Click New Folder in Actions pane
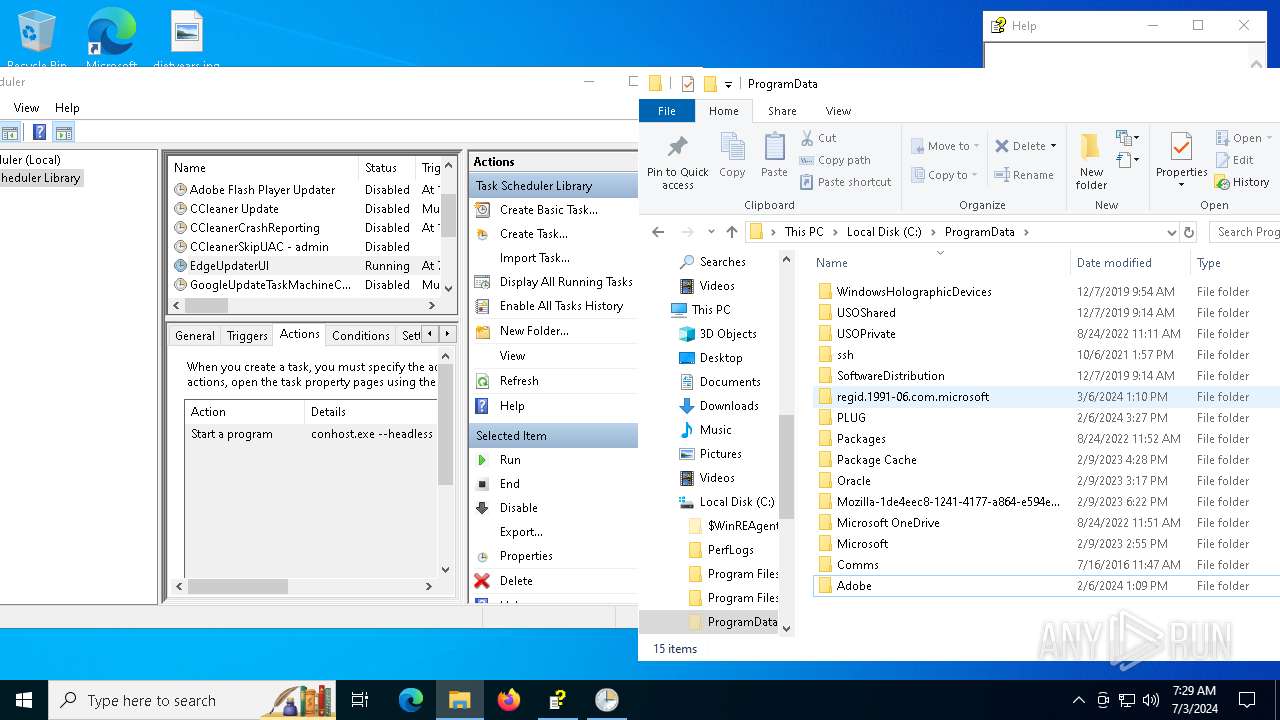This screenshot has width=1280, height=720. click(x=534, y=331)
